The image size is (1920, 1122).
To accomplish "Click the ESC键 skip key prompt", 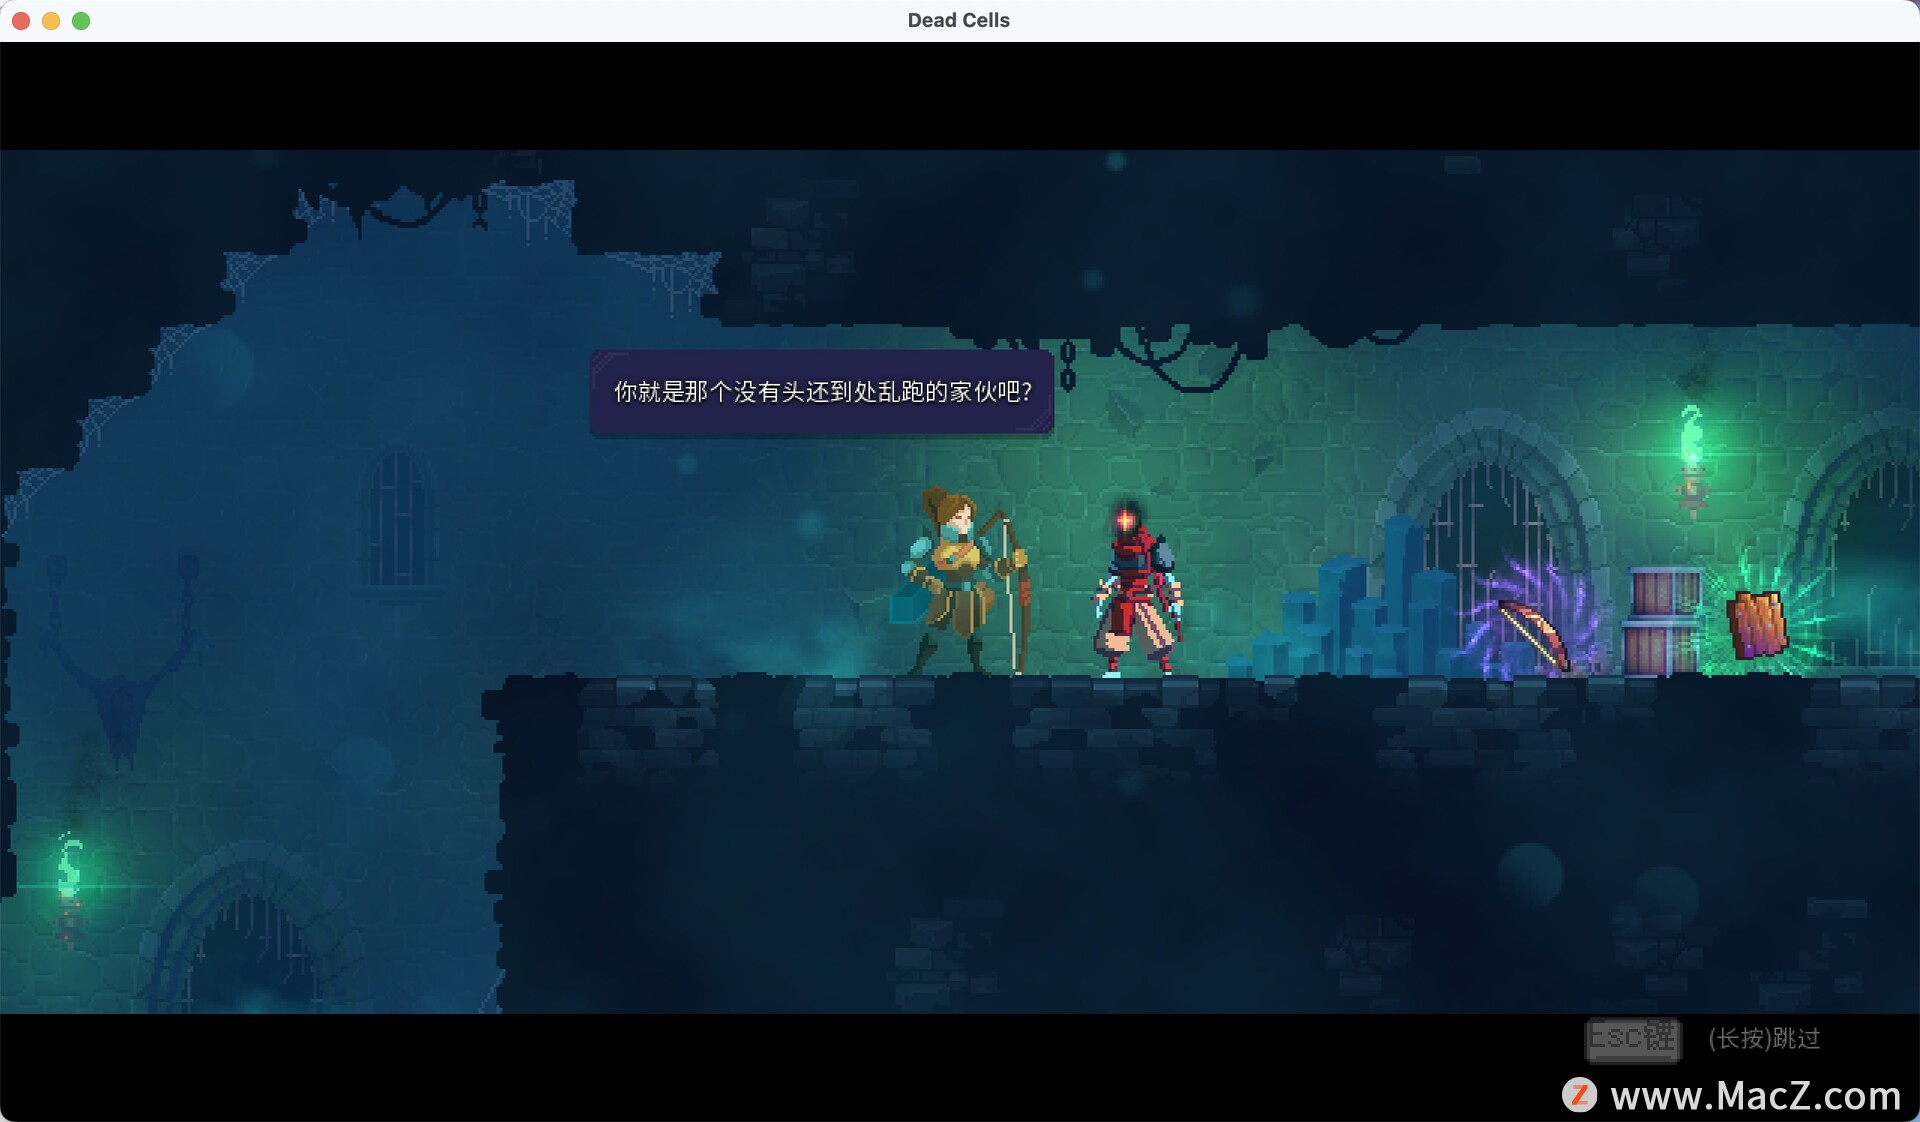I will click(x=1633, y=1039).
